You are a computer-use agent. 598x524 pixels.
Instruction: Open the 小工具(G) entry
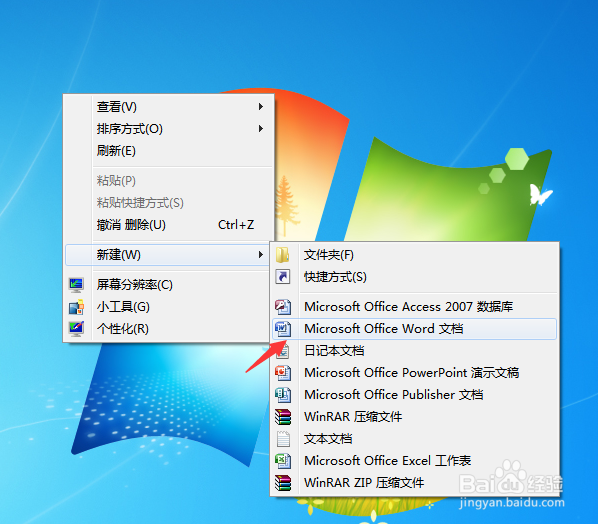(168, 307)
